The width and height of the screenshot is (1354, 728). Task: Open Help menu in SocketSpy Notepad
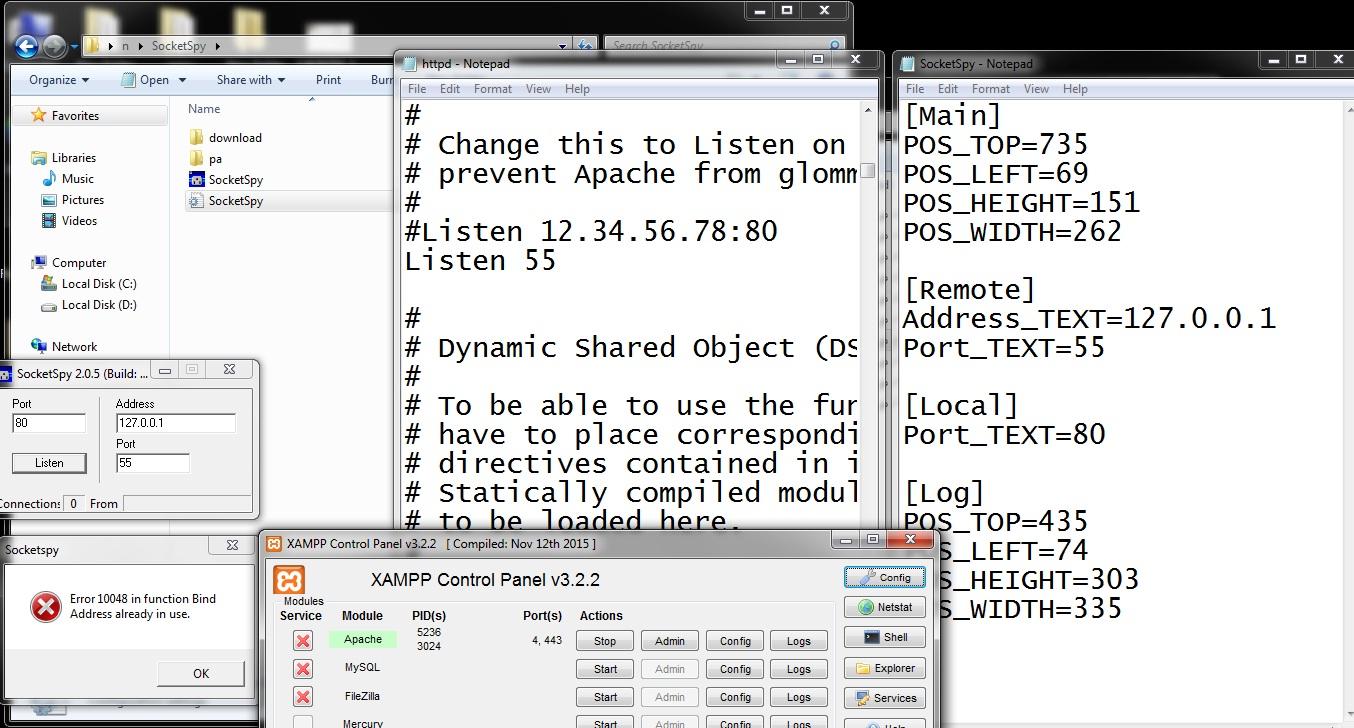tap(1075, 89)
